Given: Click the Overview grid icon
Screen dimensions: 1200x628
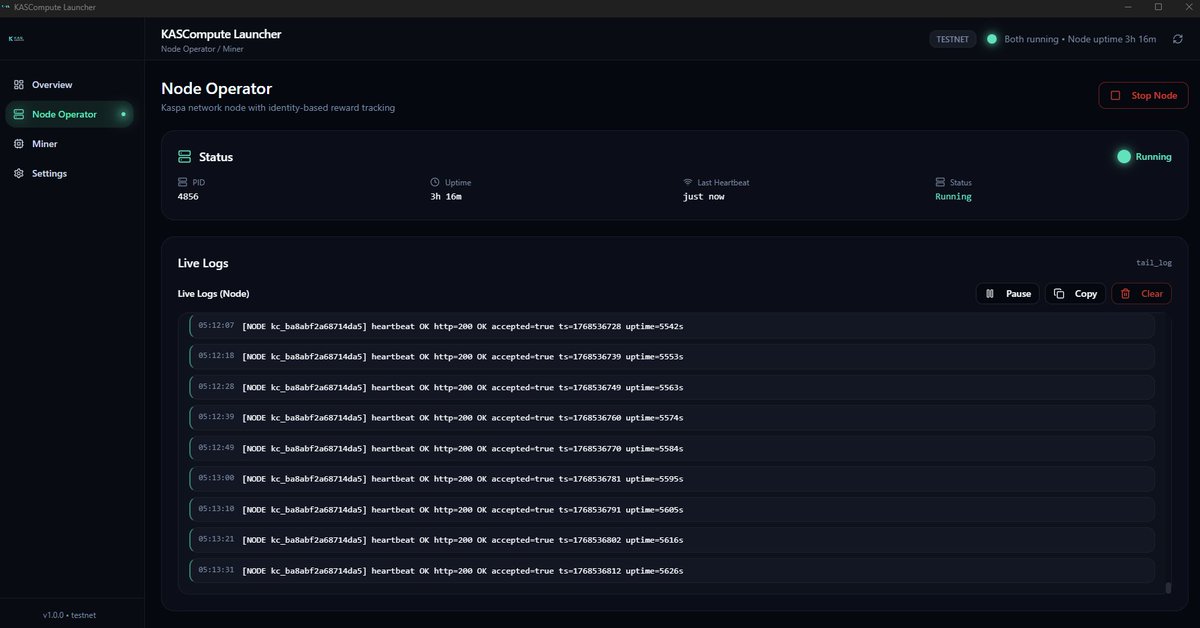Looking at the screenshot, I should tap(19, 85).
